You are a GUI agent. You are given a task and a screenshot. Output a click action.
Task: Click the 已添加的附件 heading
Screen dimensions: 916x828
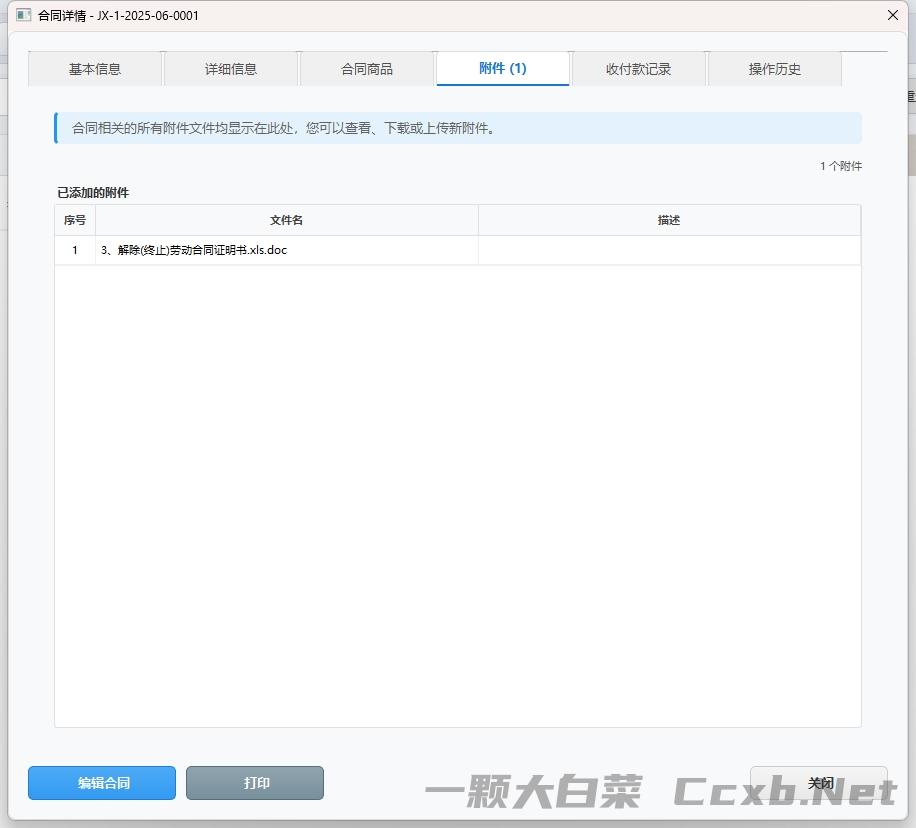point(93,193)
